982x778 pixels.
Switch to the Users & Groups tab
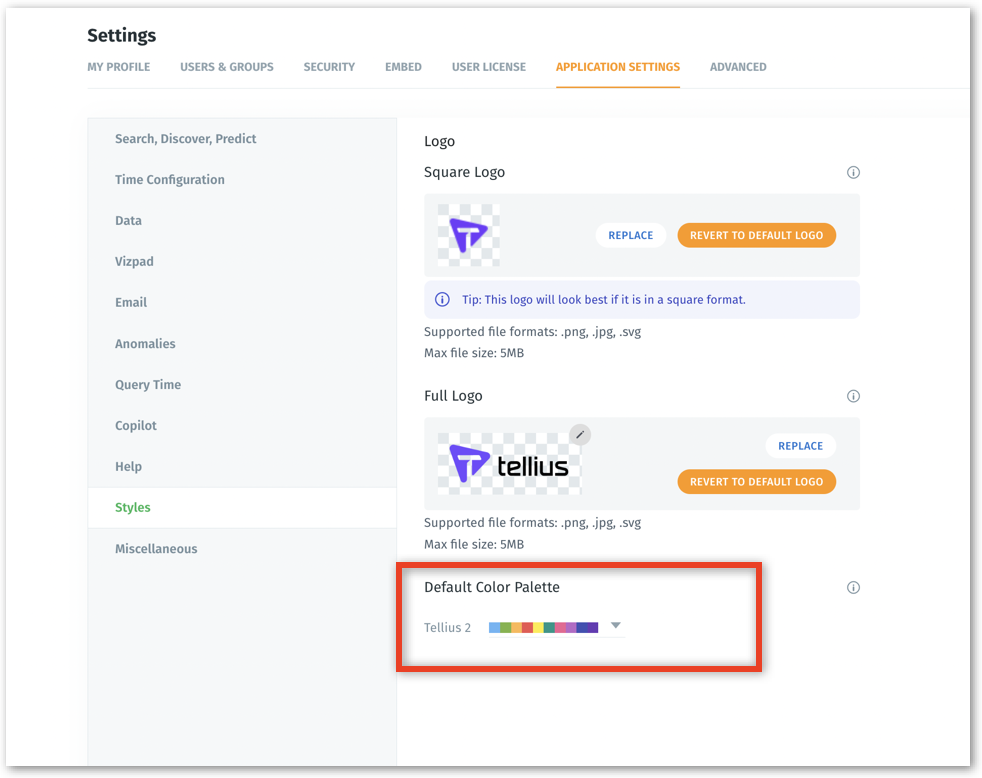click(227, 67)
